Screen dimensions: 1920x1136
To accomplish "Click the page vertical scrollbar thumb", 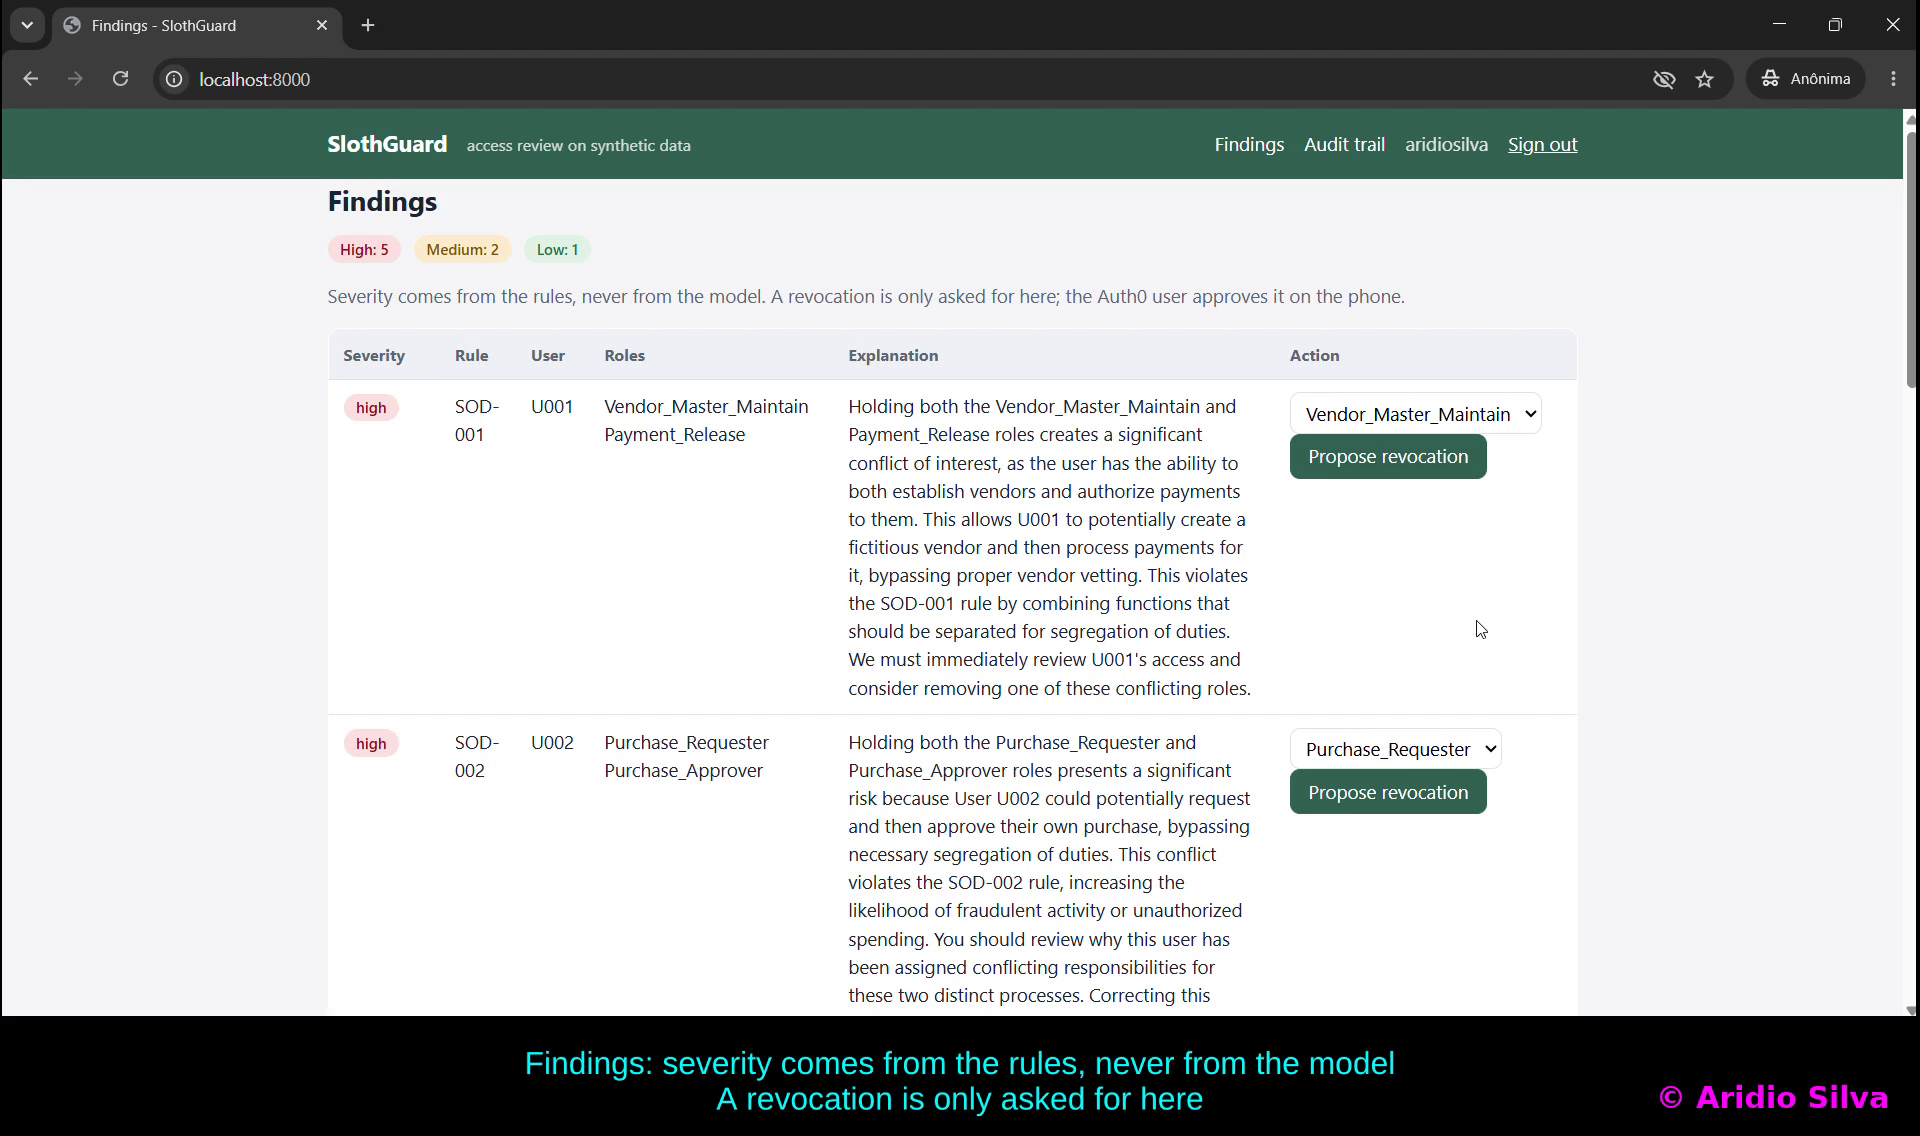I will tap(1911, 258).
